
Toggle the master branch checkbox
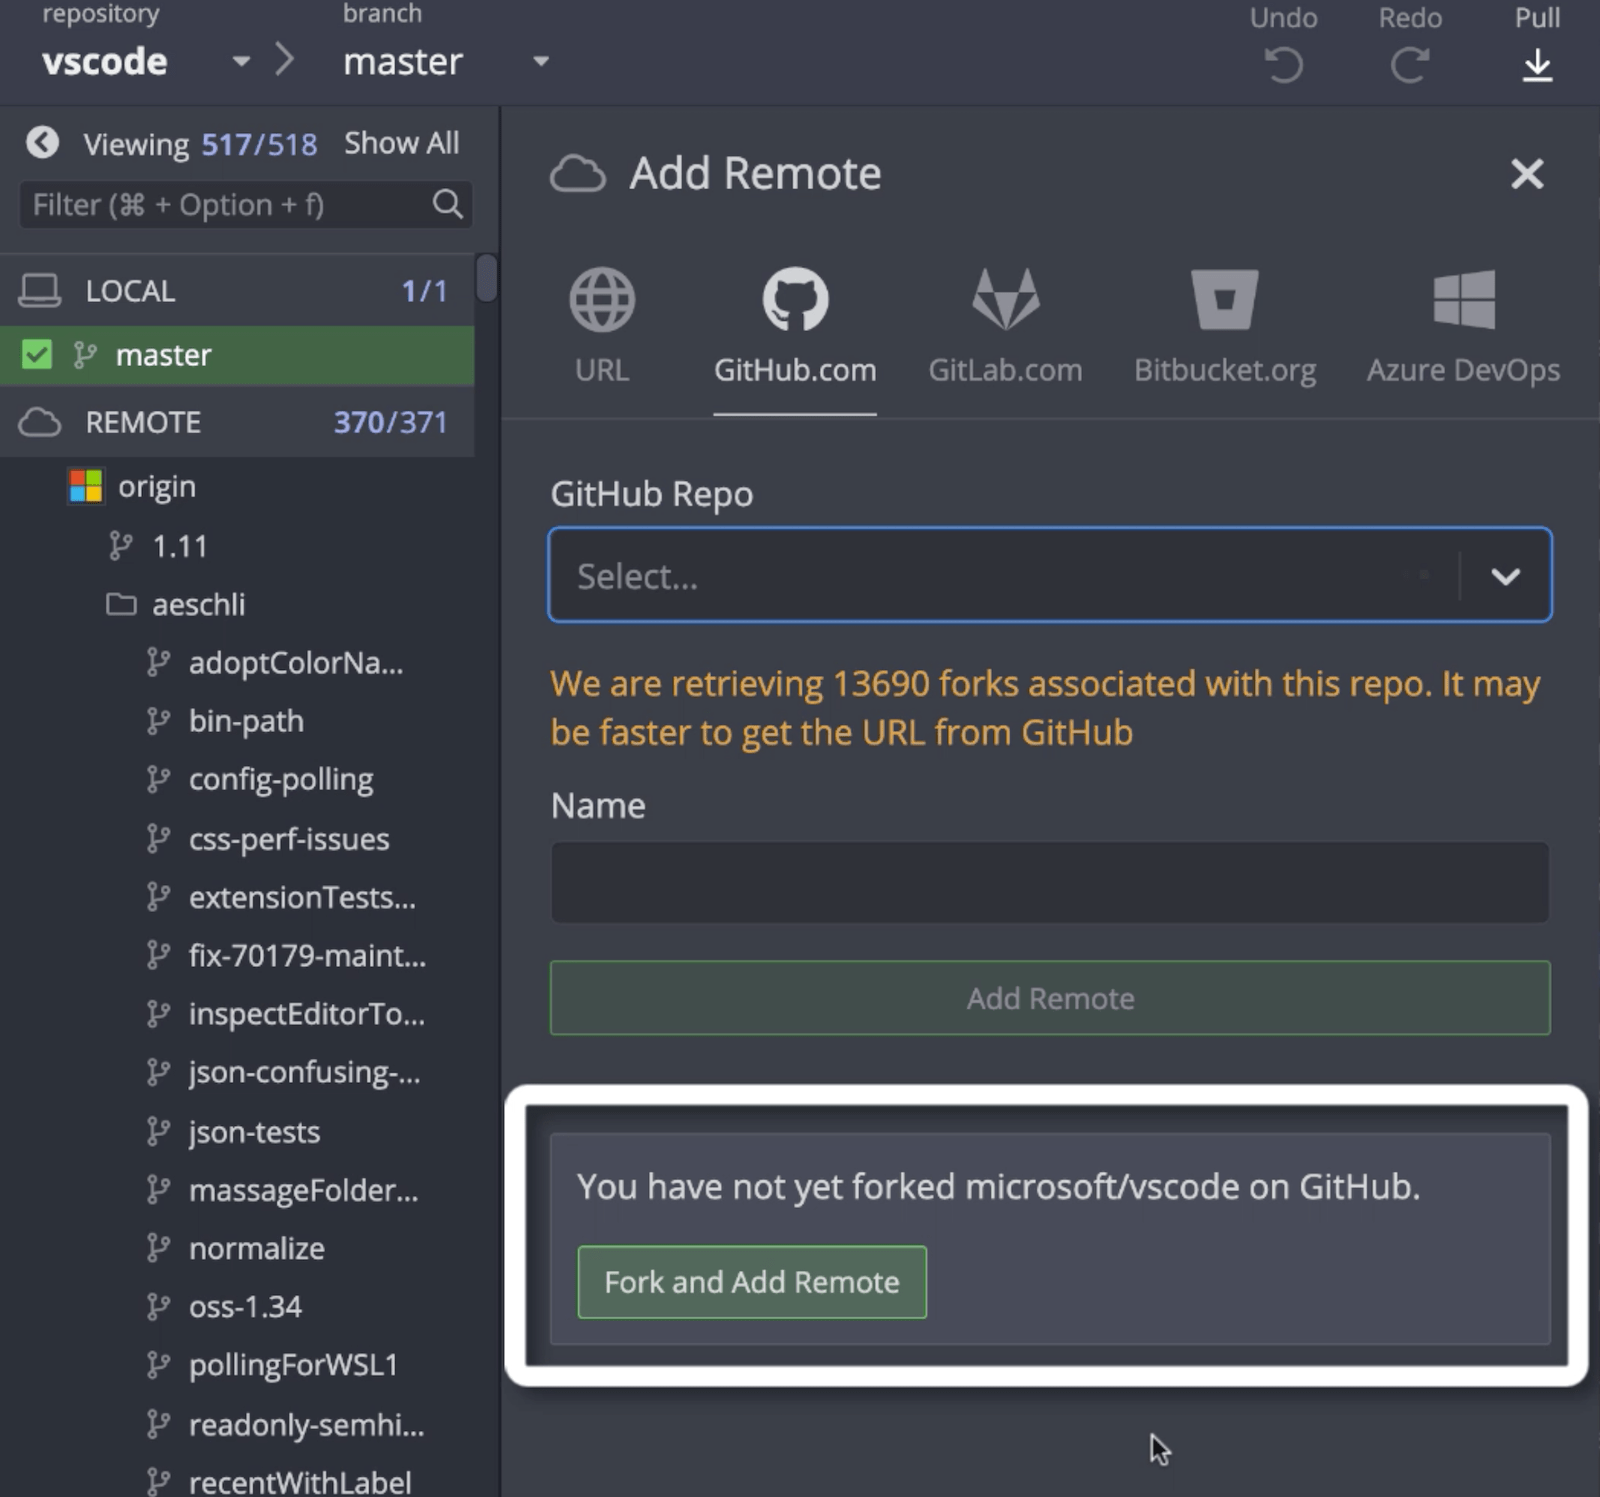(37, 355)
